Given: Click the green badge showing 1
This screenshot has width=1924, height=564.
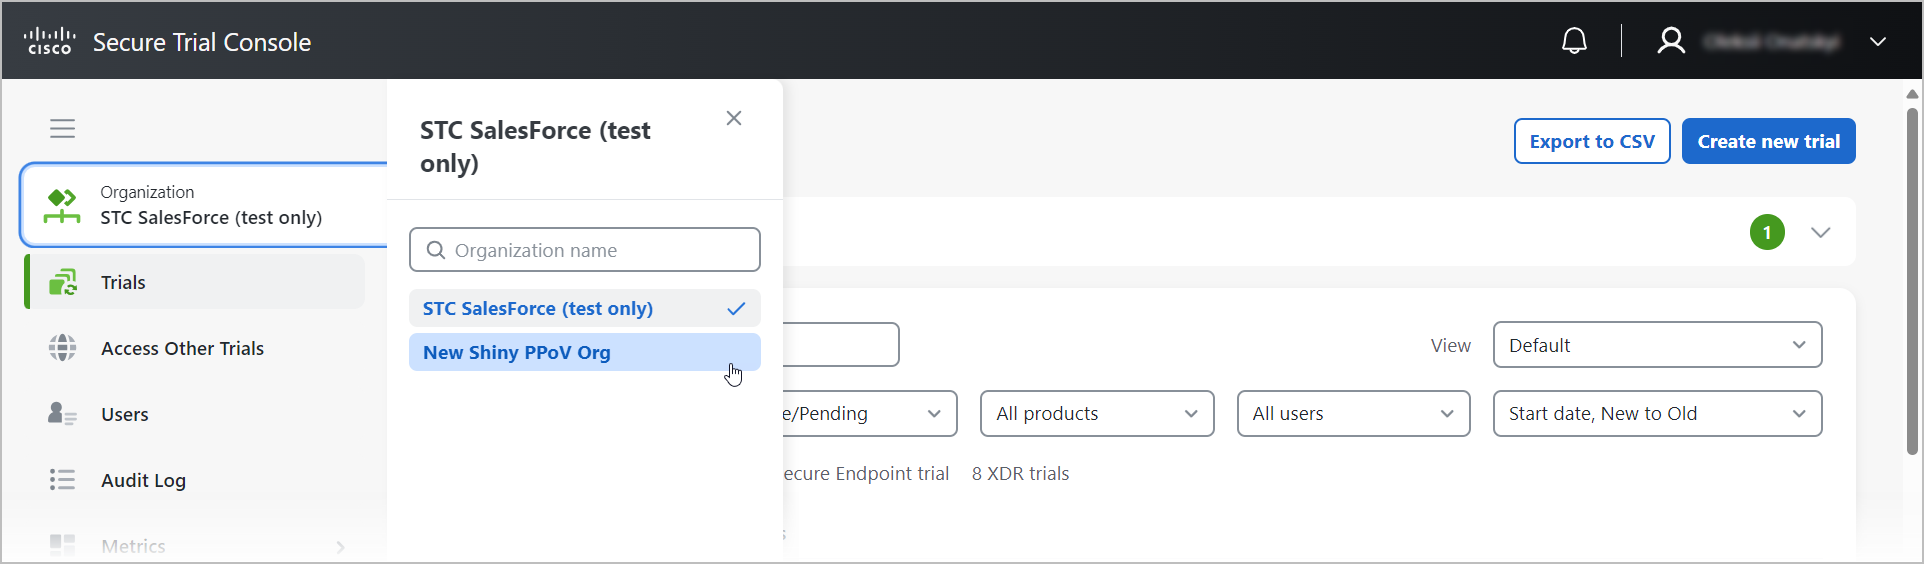Looking at the screenshot, I should point(1767,232).
